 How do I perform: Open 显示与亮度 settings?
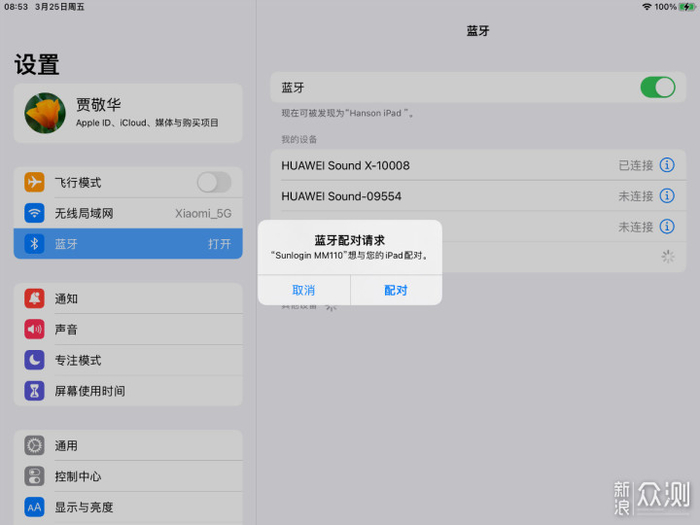128,507
